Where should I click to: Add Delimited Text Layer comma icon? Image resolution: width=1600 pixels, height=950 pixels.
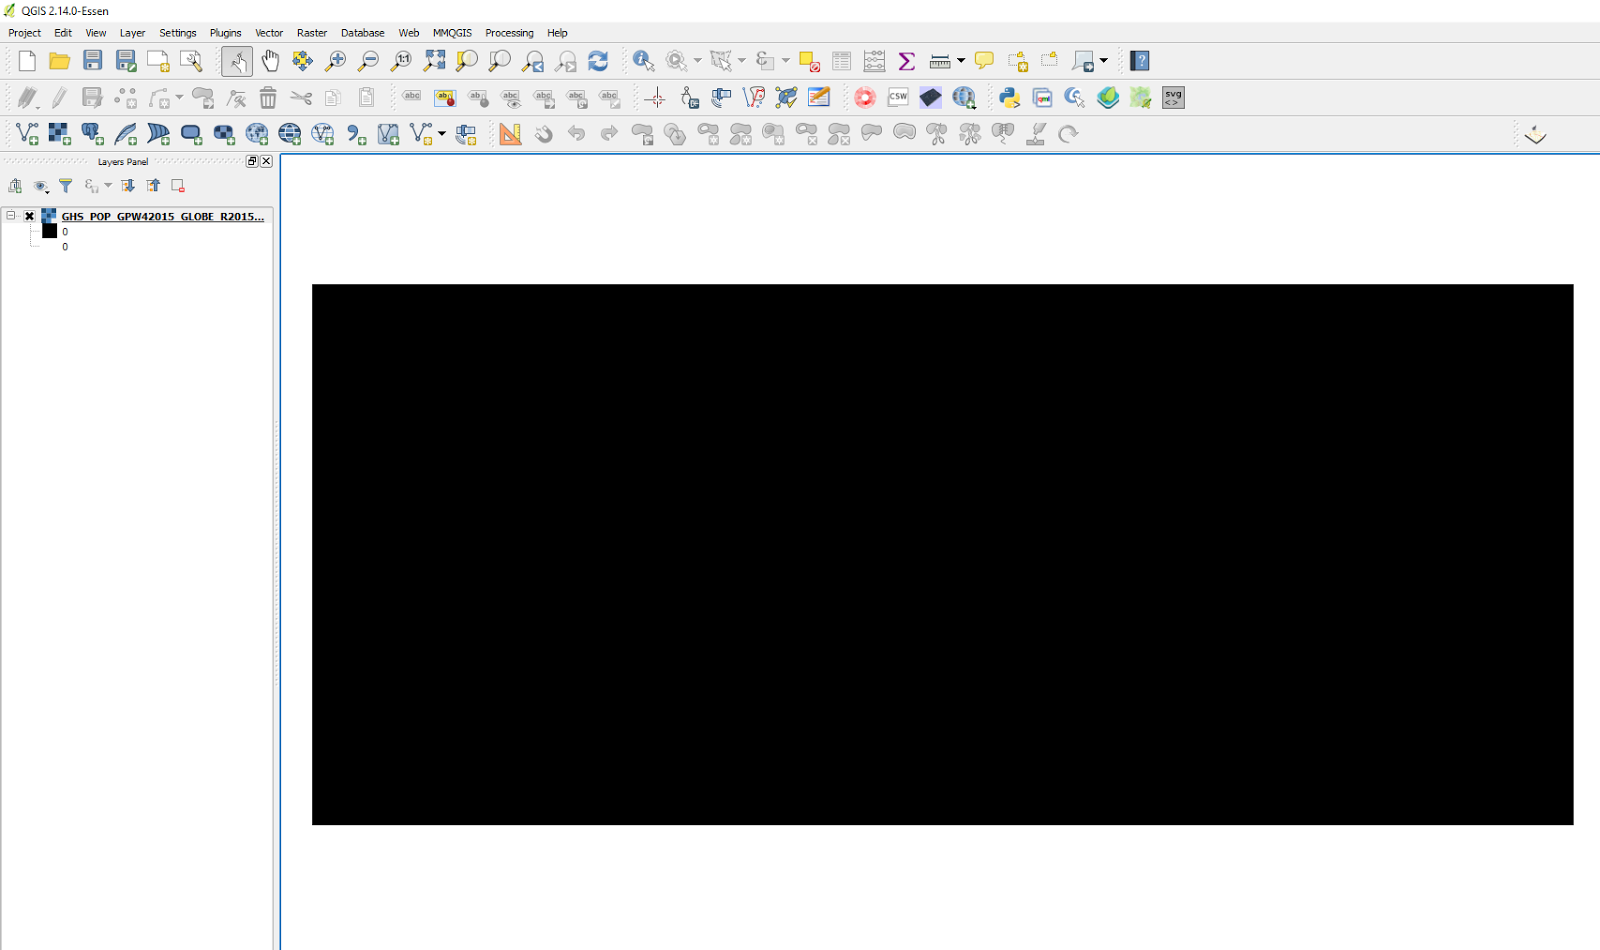coord(356,133)
